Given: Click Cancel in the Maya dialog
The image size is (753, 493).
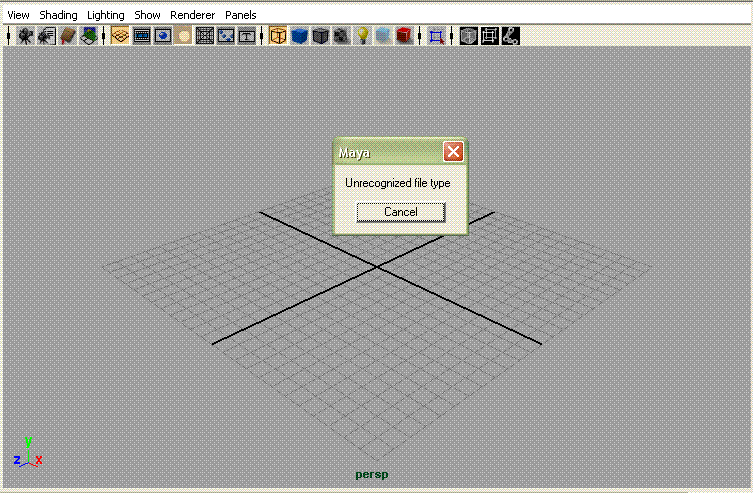Looking at the screenshot, I should point(401,212).
